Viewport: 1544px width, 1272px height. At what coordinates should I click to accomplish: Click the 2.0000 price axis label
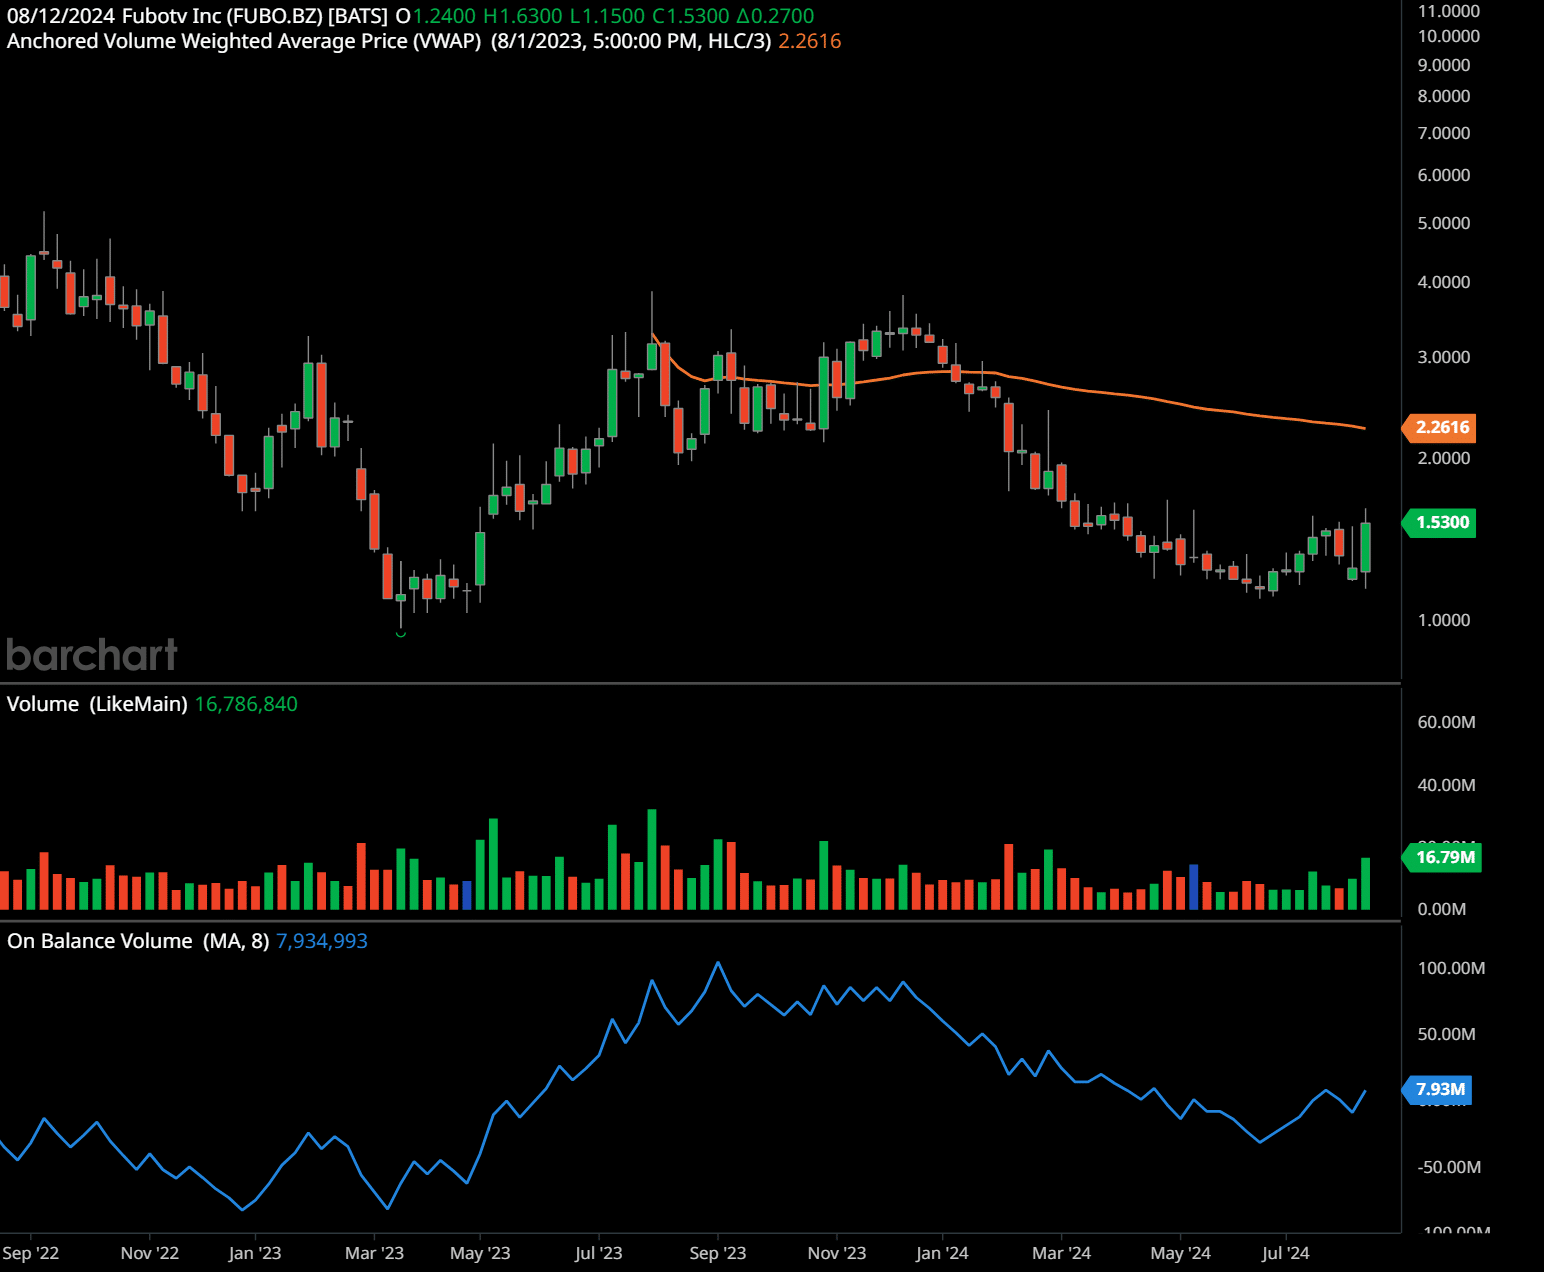[x=1444, y=458]
